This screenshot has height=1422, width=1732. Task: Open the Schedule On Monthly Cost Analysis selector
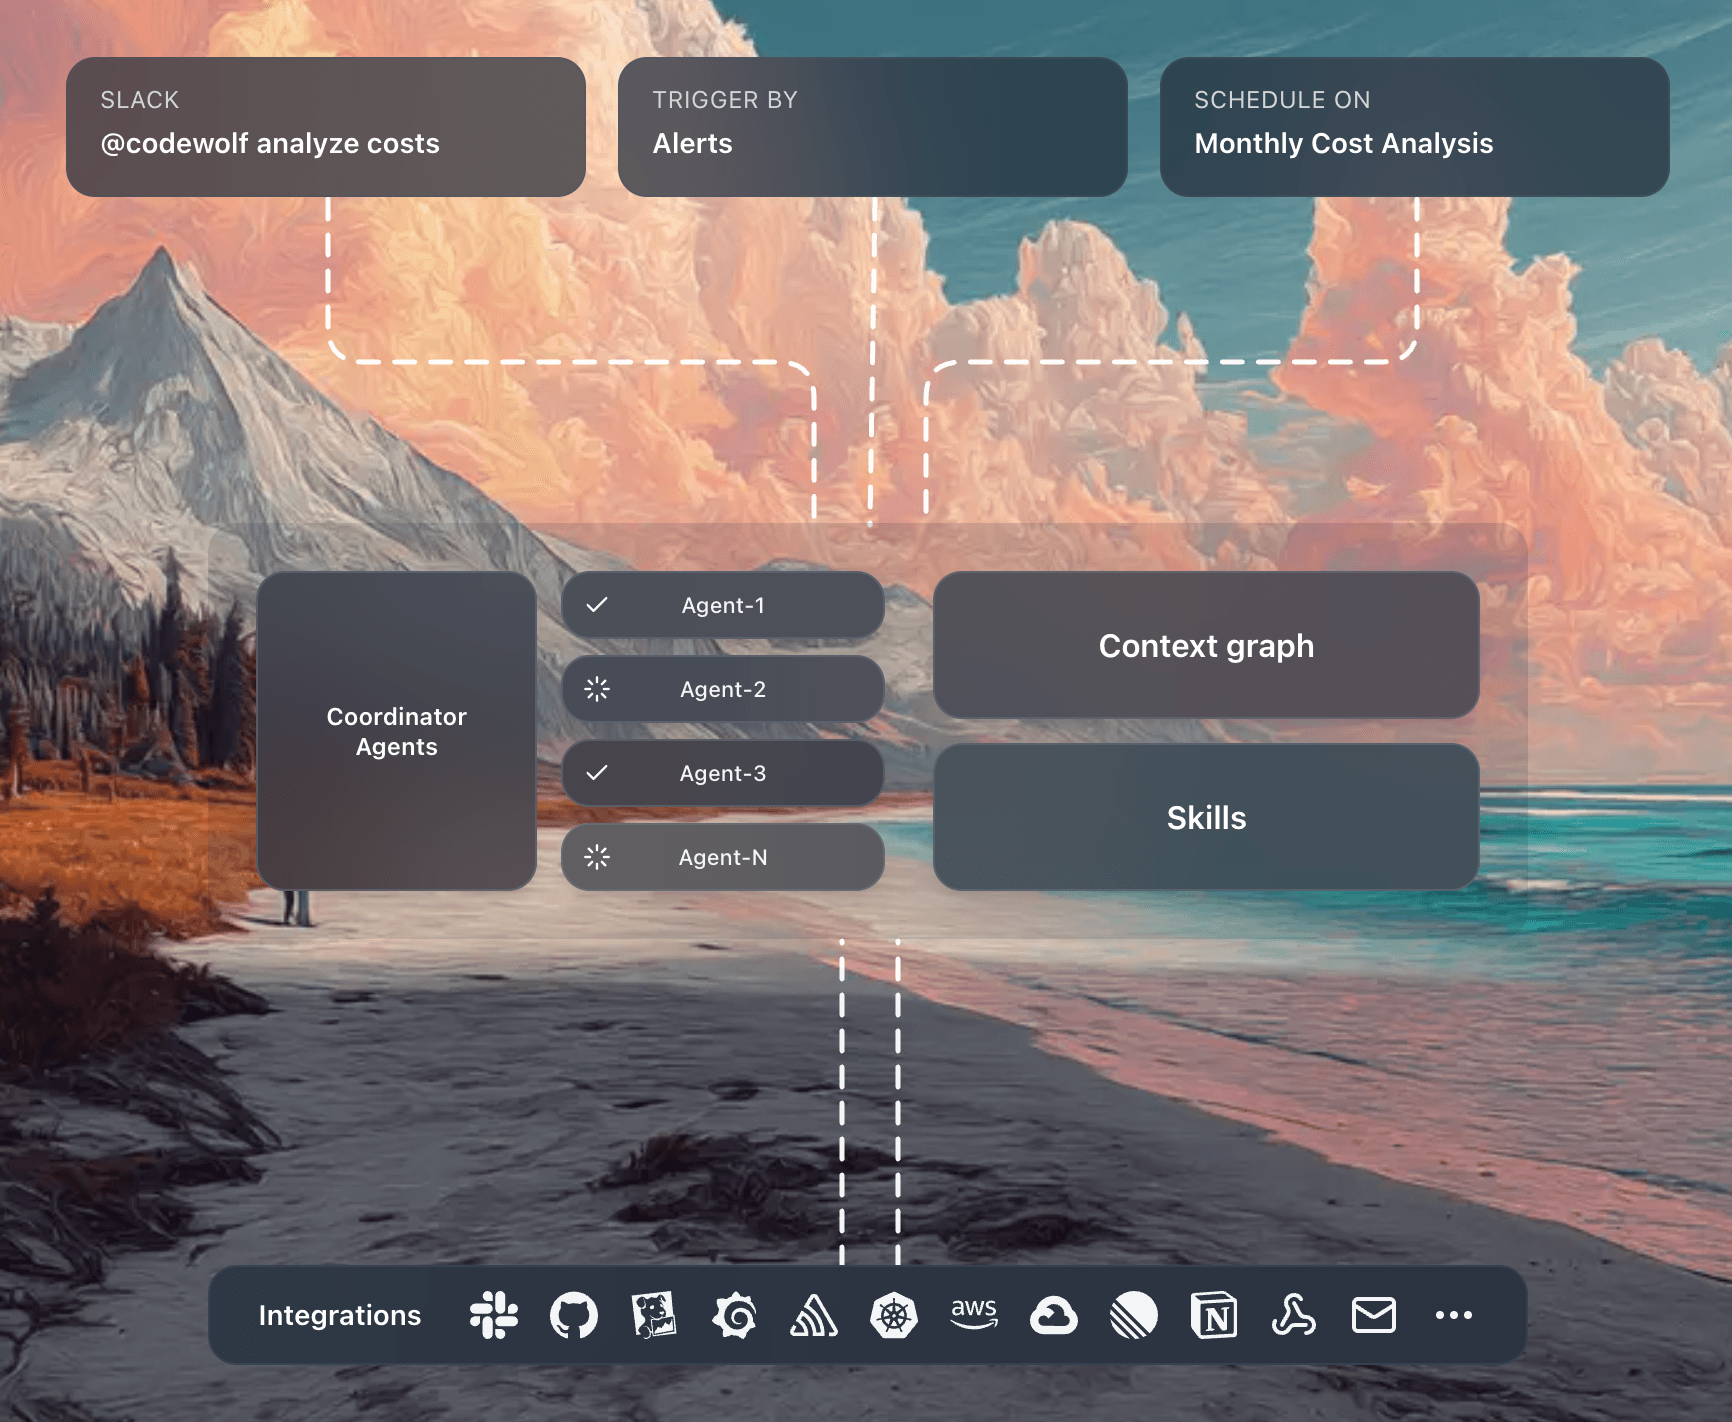pos(1416,126)
